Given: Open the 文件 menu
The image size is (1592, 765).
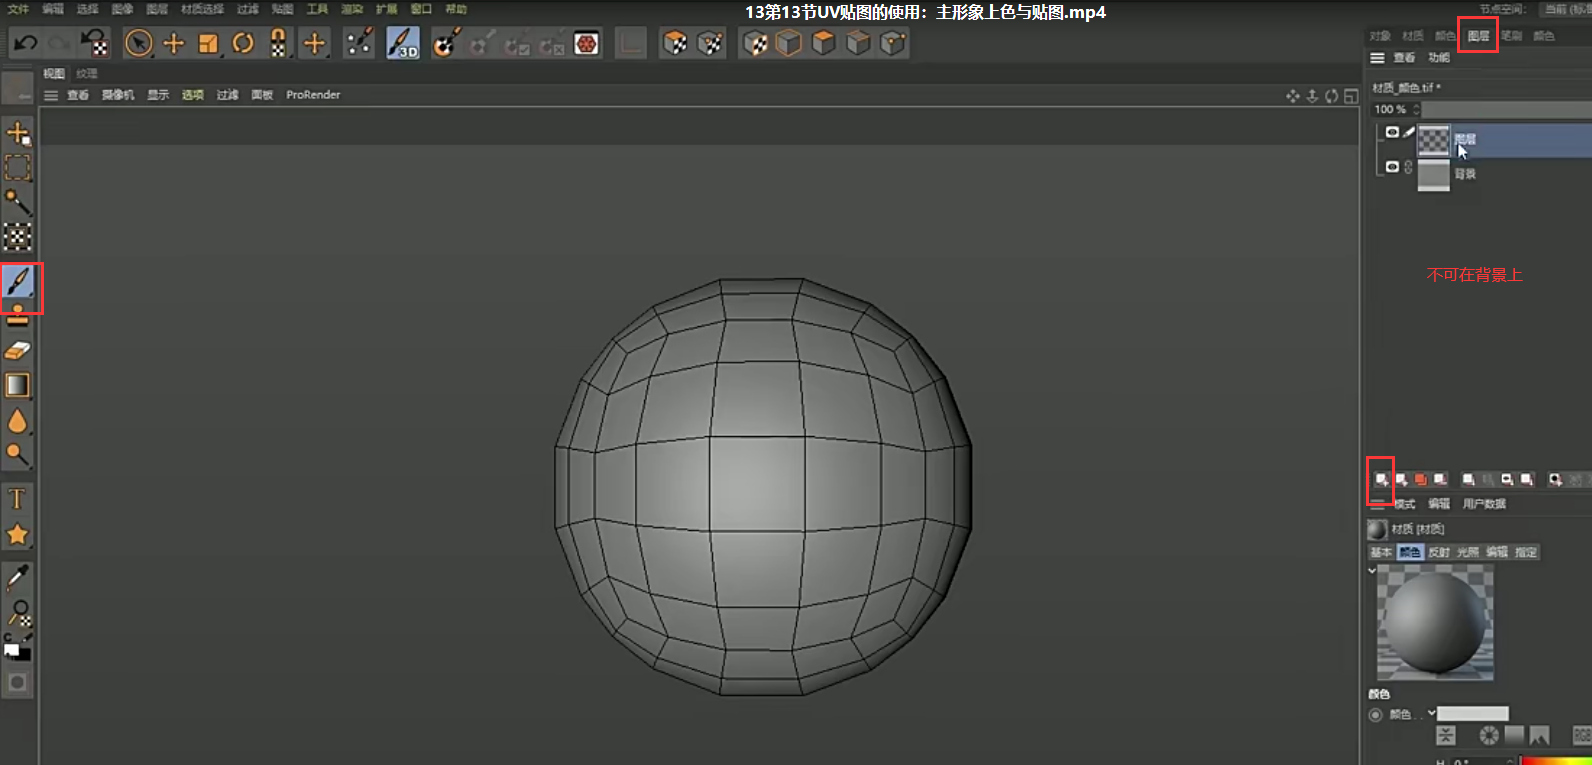Looking at the screenshot, I should [x=18, y=9].
